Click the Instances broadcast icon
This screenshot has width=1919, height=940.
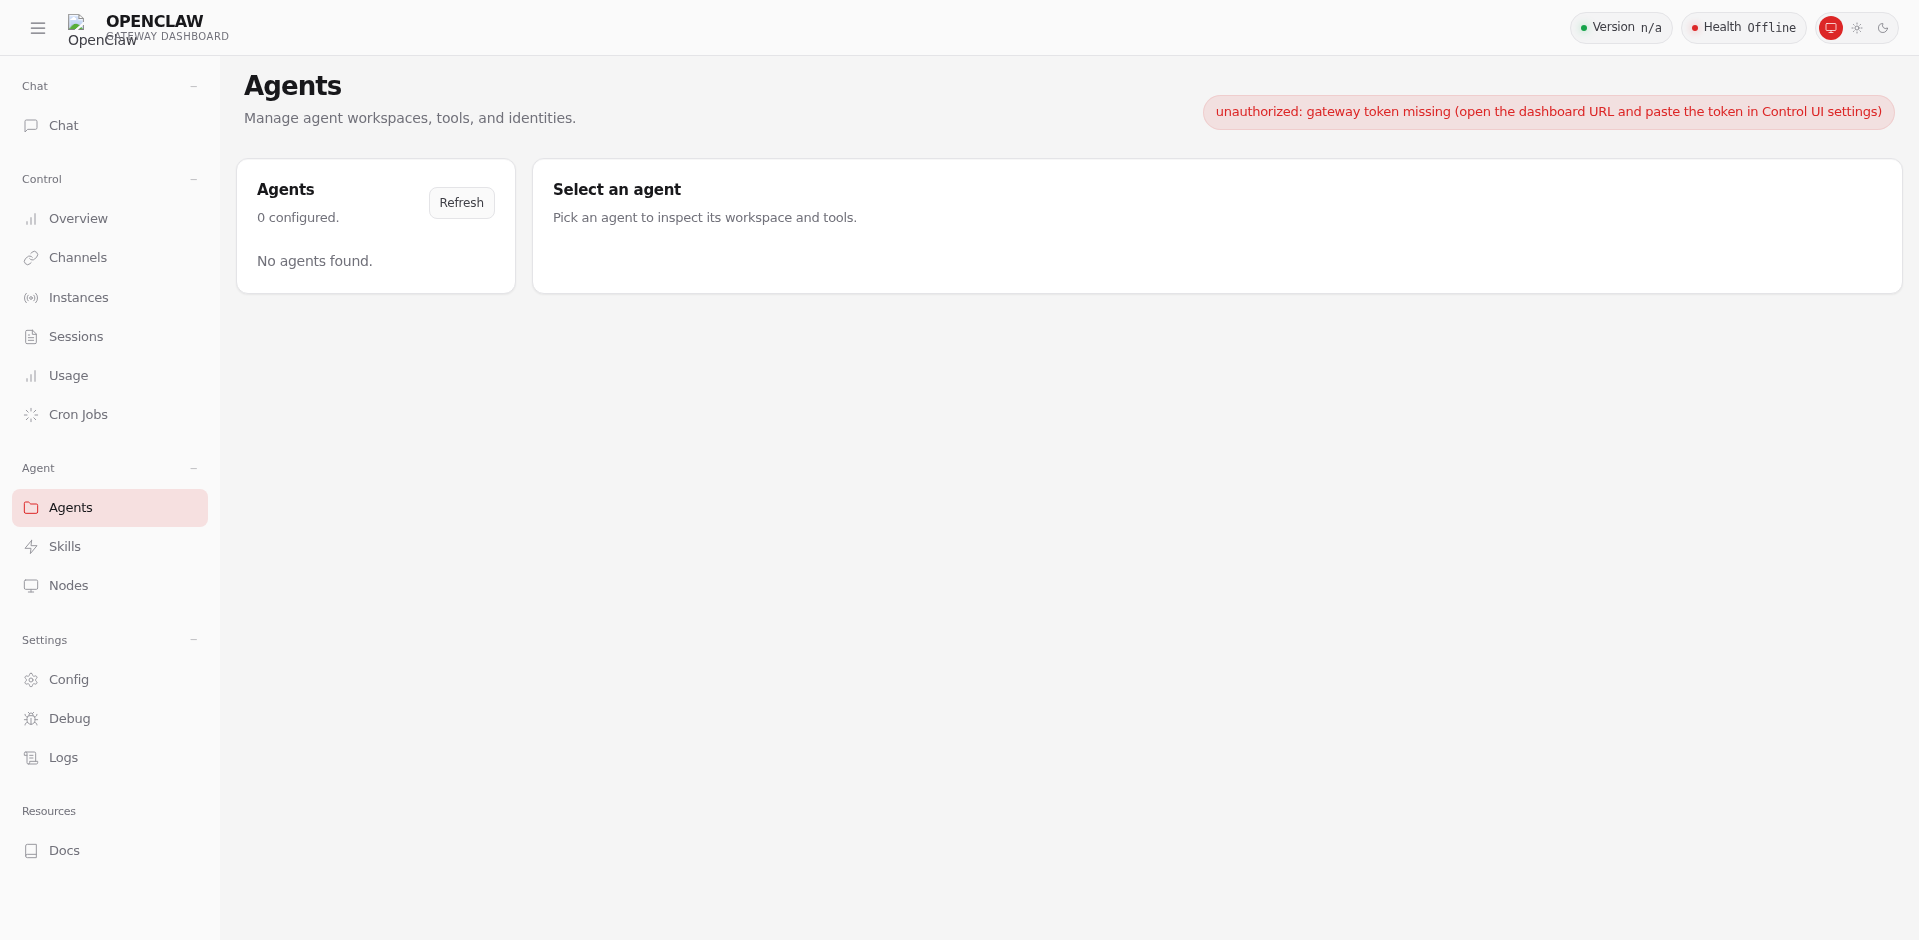tap(31, 298)
